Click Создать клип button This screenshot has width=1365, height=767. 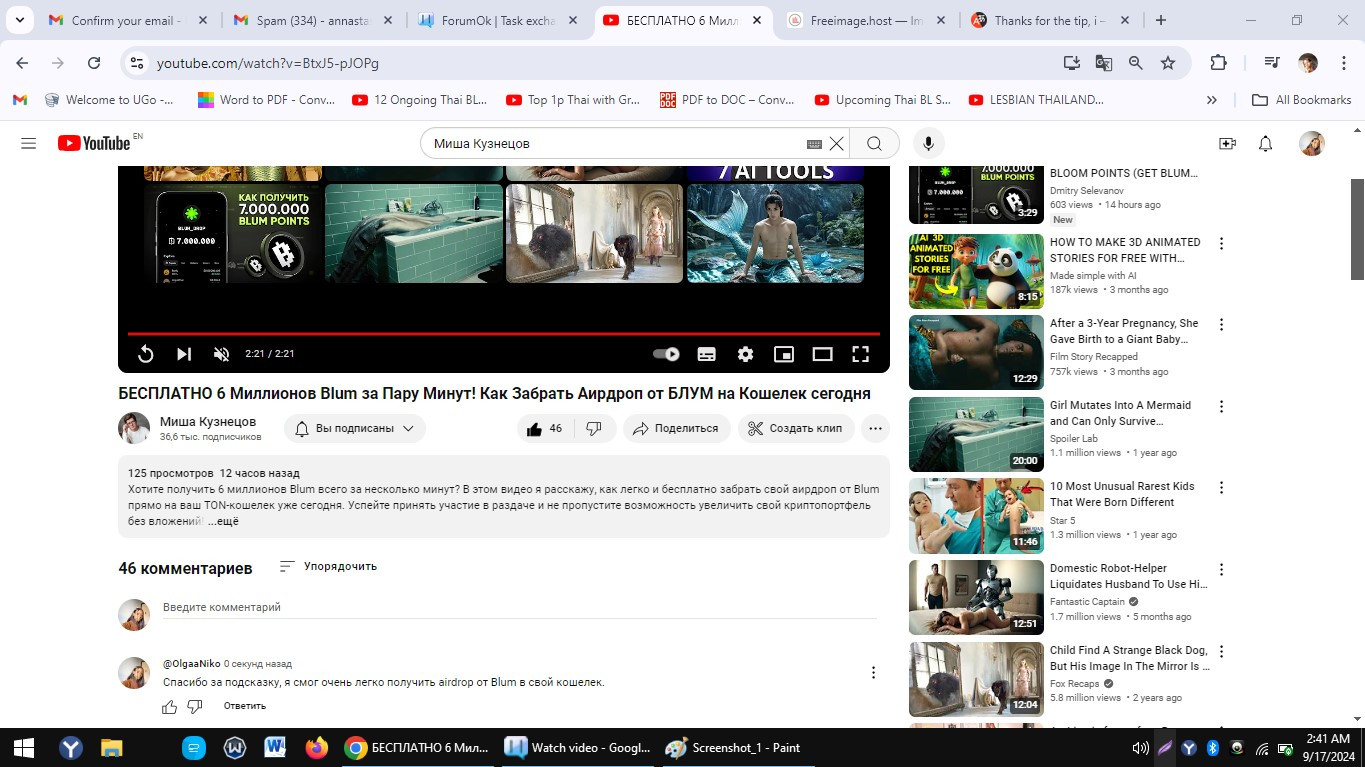pyautogui.click(x=796, y=428)
